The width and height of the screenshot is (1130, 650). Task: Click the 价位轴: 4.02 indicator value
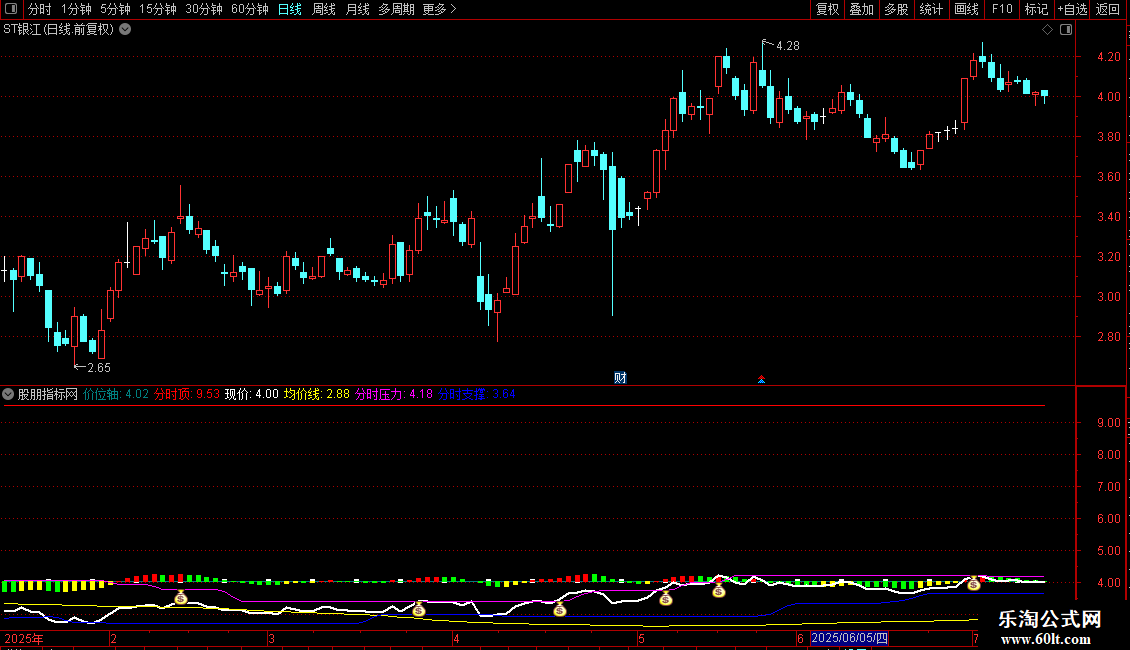[x=116, y=394]
